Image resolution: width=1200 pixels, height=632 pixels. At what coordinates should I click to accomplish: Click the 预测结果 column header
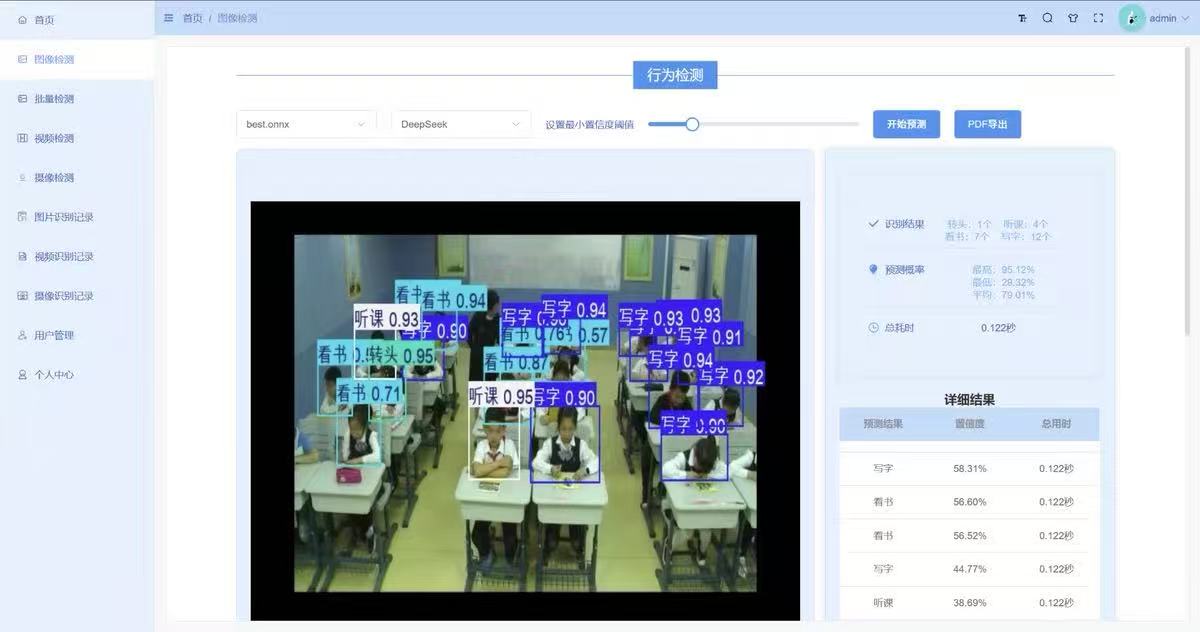coord(883,424)
